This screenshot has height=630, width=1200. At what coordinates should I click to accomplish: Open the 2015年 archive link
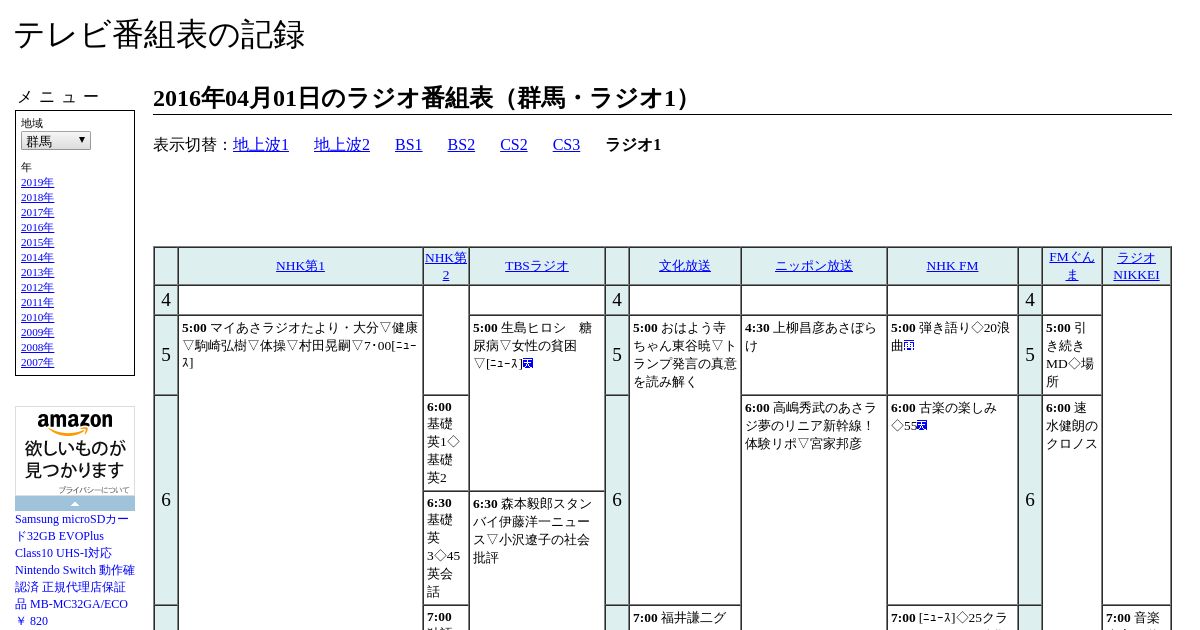(x=37, y=242)
